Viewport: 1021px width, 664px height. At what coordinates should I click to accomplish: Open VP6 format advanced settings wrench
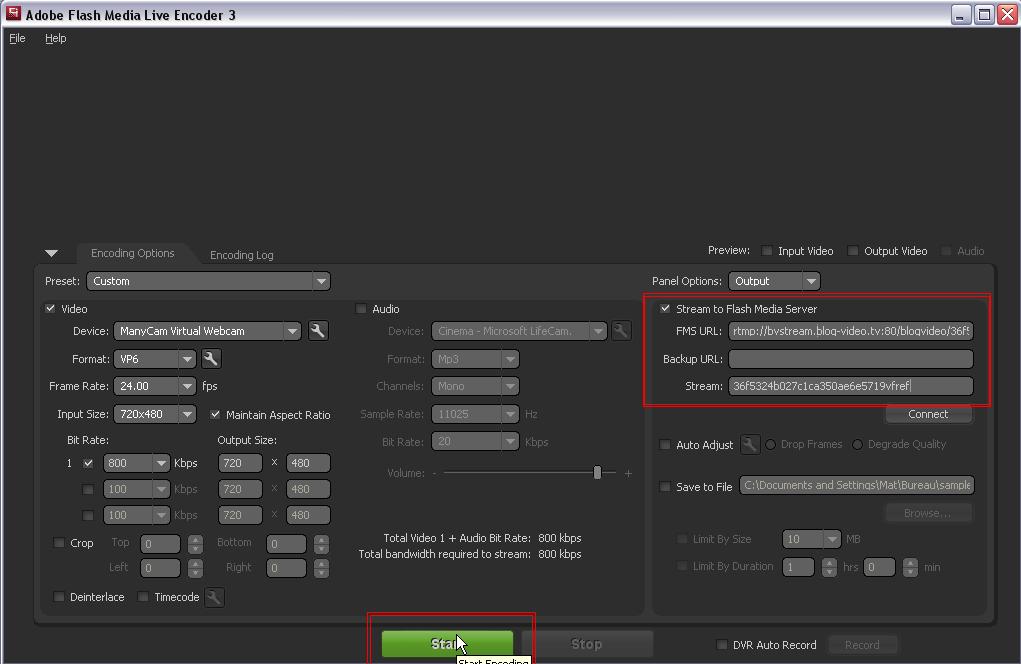click(x=211, y=359)
